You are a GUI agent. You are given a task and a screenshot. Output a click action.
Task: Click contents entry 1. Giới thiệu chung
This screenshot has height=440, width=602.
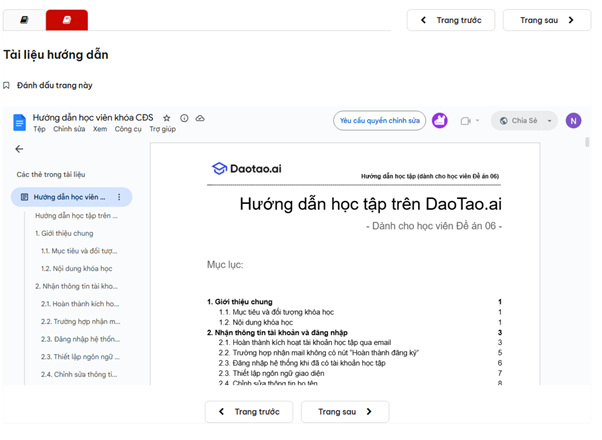point(240,302)
